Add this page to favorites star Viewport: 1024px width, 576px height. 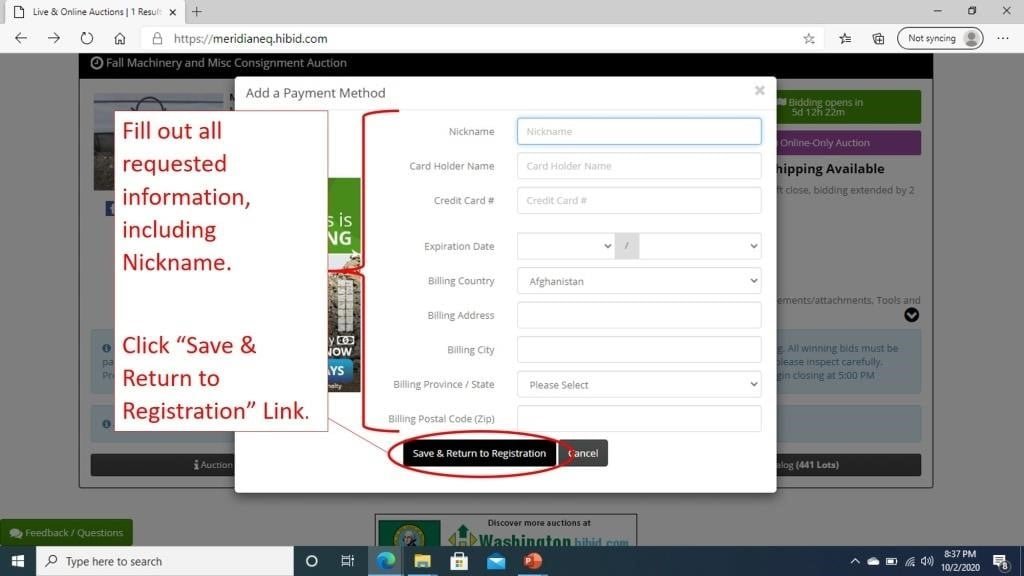point(809,39)
